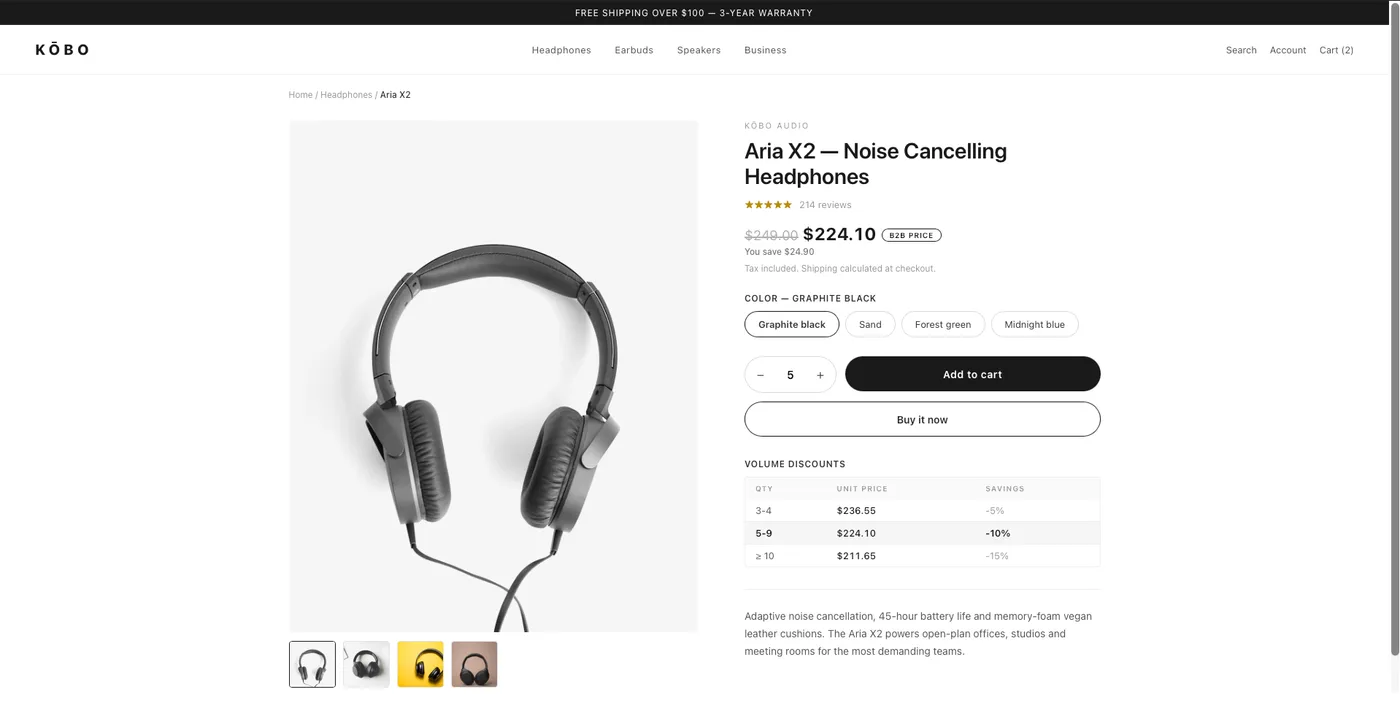Select the Graphite black color option
This screenshot has height=706, width=1400.
(x=792, y=324)
